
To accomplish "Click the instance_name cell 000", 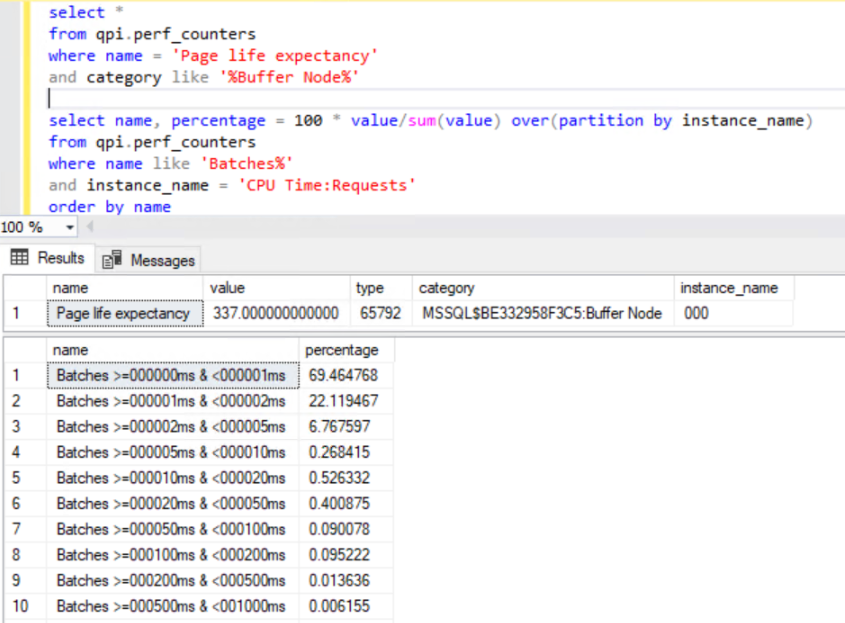I will tap(733, 313).
